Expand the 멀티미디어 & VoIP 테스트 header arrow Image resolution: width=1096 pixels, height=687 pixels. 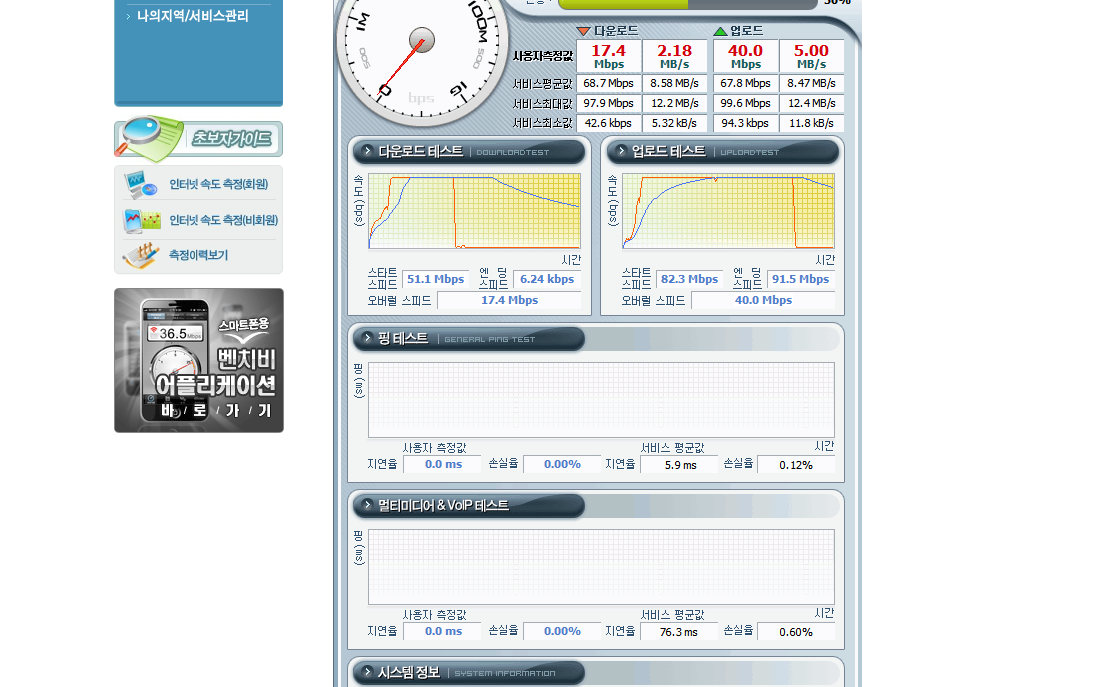(368, 505)
